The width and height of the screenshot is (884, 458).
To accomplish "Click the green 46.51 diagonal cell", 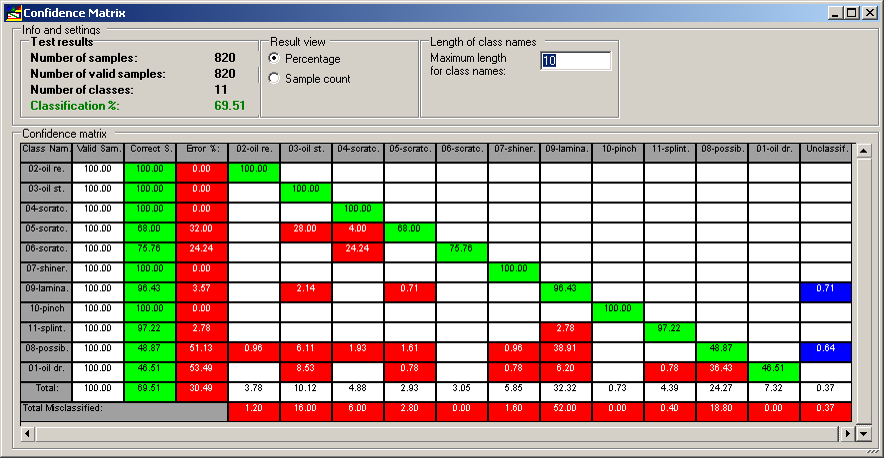I will click(x=774, y=372).
